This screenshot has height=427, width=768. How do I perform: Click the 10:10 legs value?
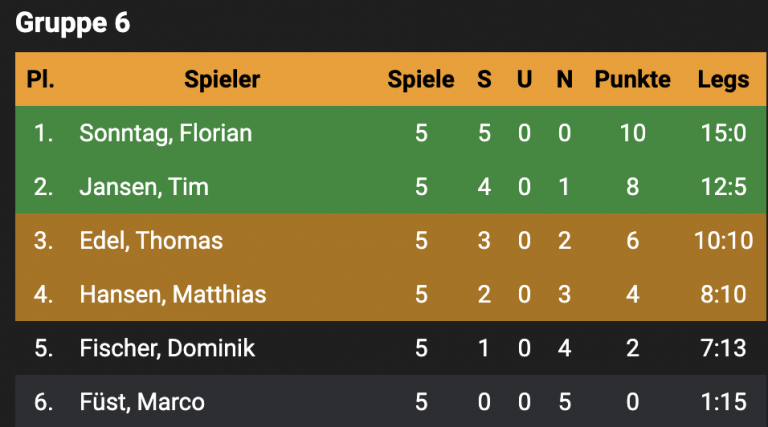click(x=722, y=241)
